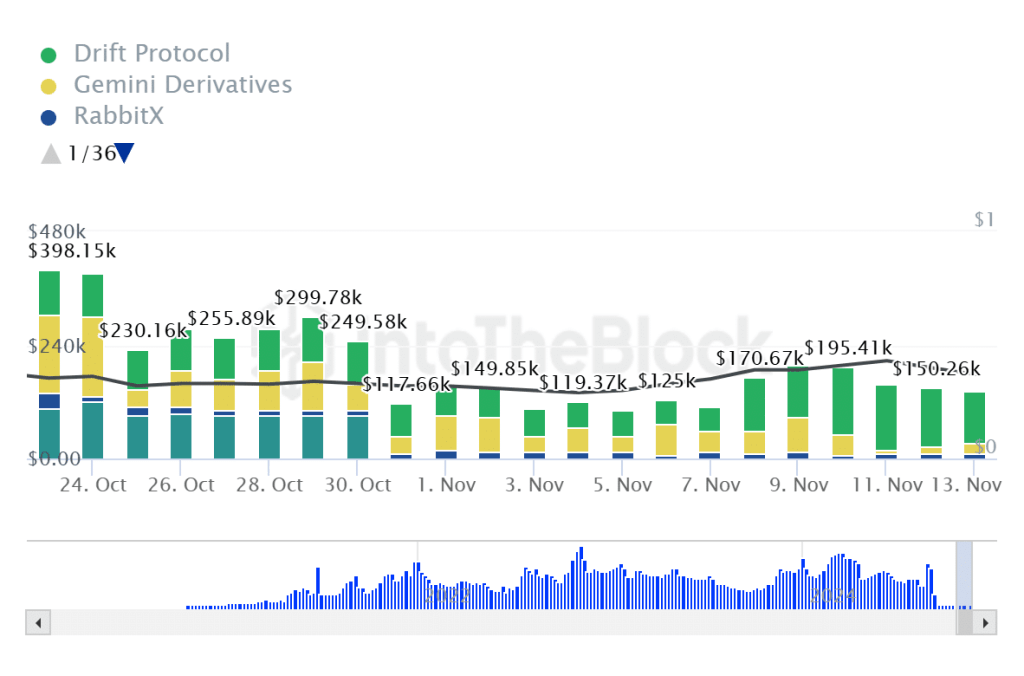
Task: Click the 5. Nov axis label
Action: (x=622, y=485)
